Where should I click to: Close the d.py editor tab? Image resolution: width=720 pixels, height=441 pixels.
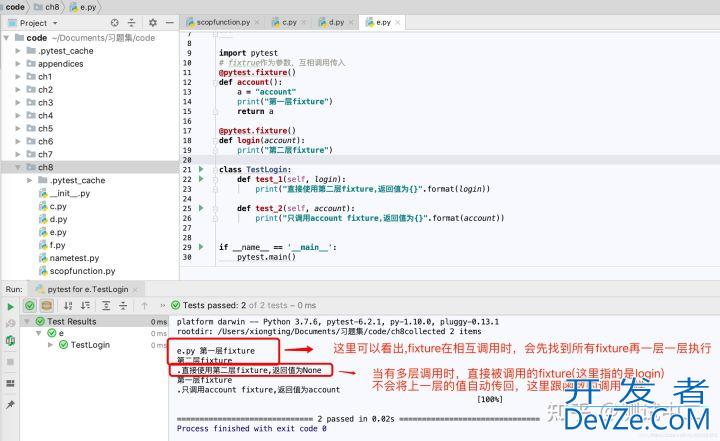tap(351, 22)
